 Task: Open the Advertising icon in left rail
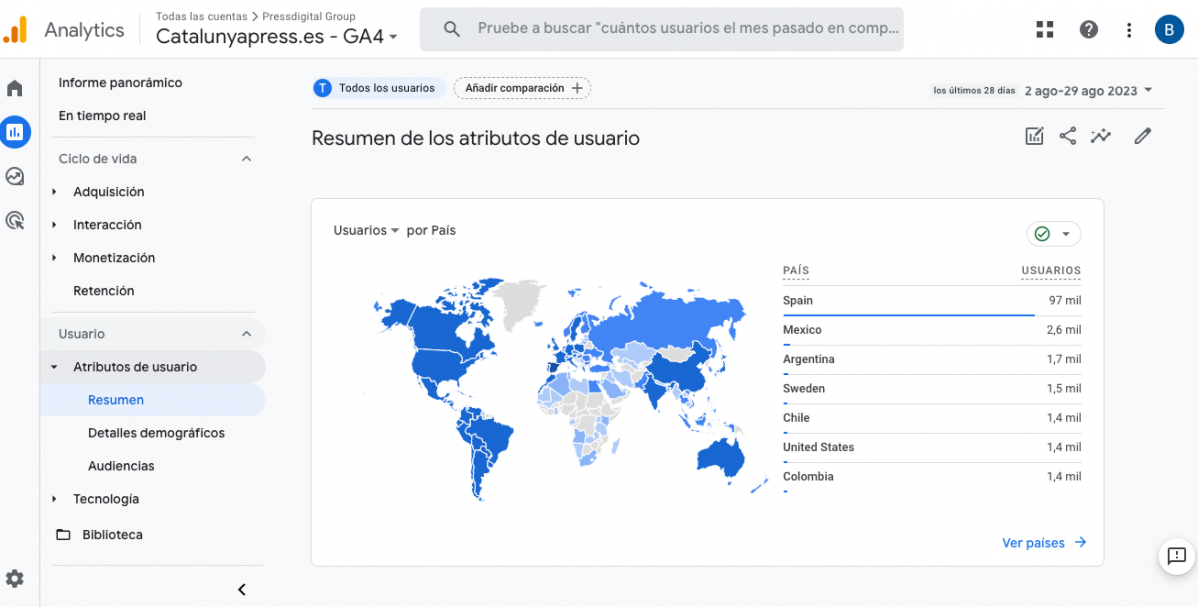[15, 220]
